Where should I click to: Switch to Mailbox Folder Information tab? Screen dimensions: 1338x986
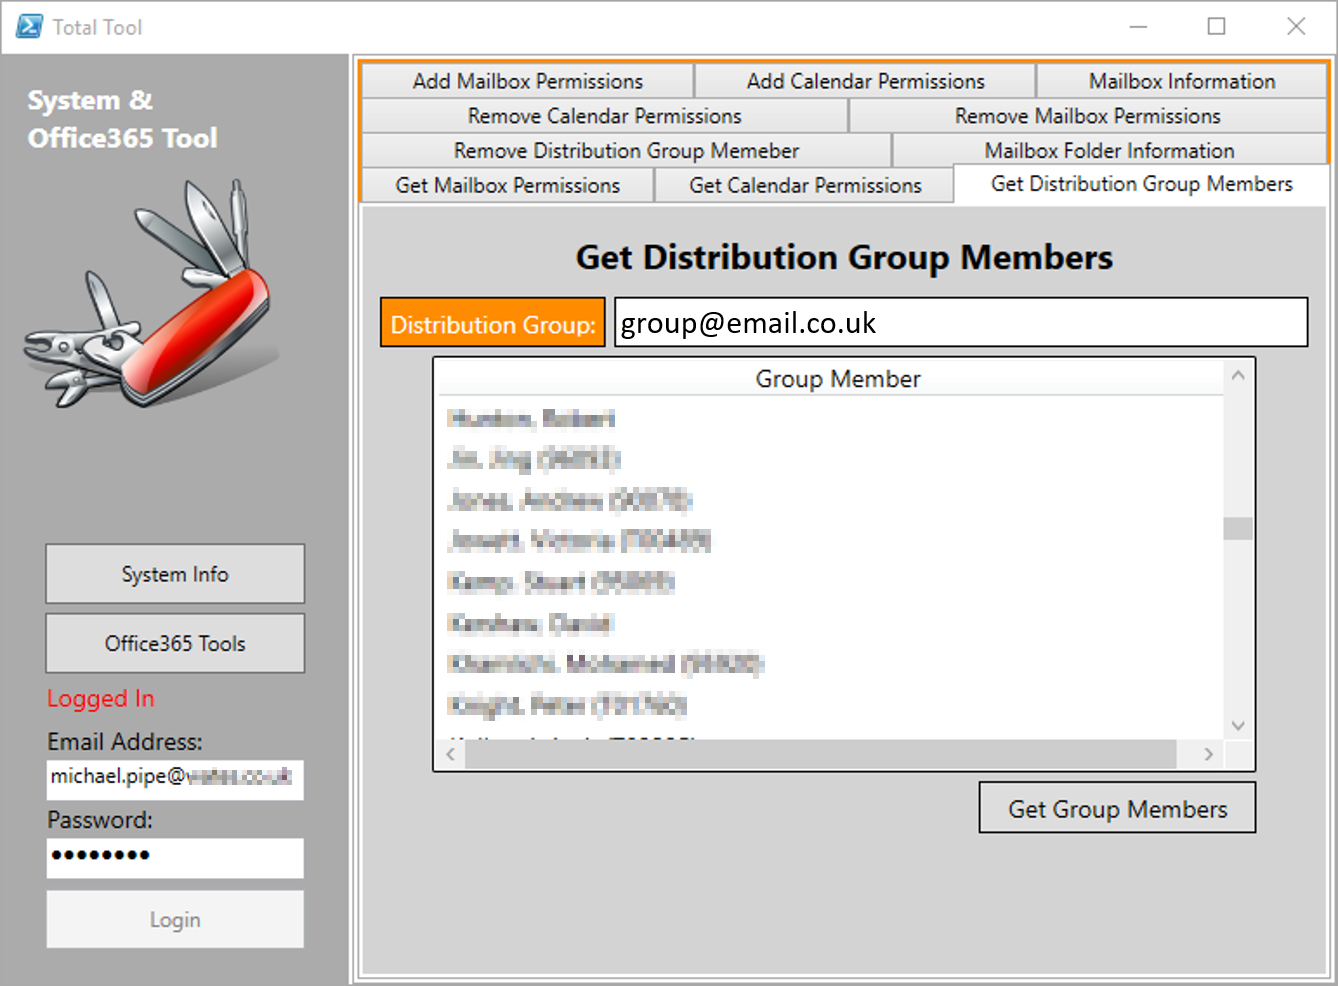[x=1109, y=151]
